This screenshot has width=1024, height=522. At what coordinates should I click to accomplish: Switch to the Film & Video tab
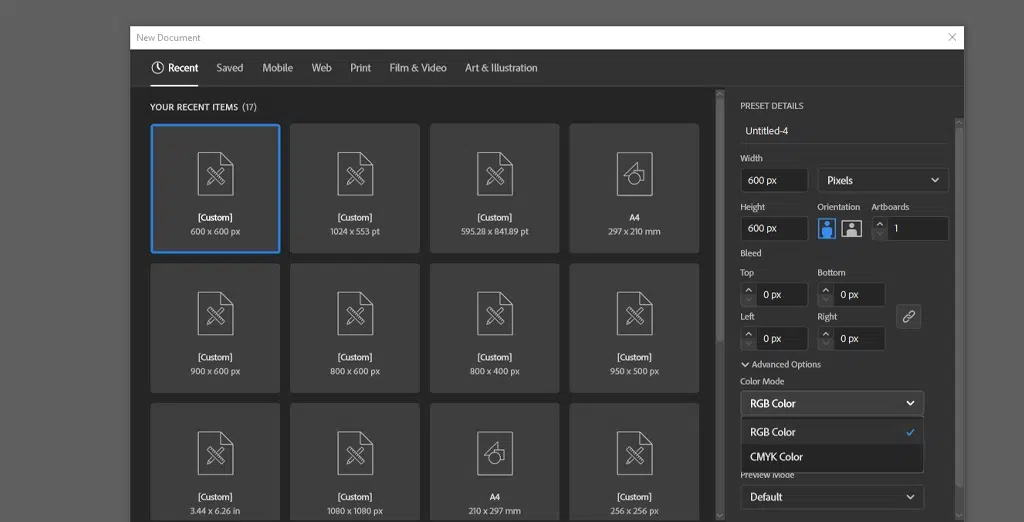418,68
